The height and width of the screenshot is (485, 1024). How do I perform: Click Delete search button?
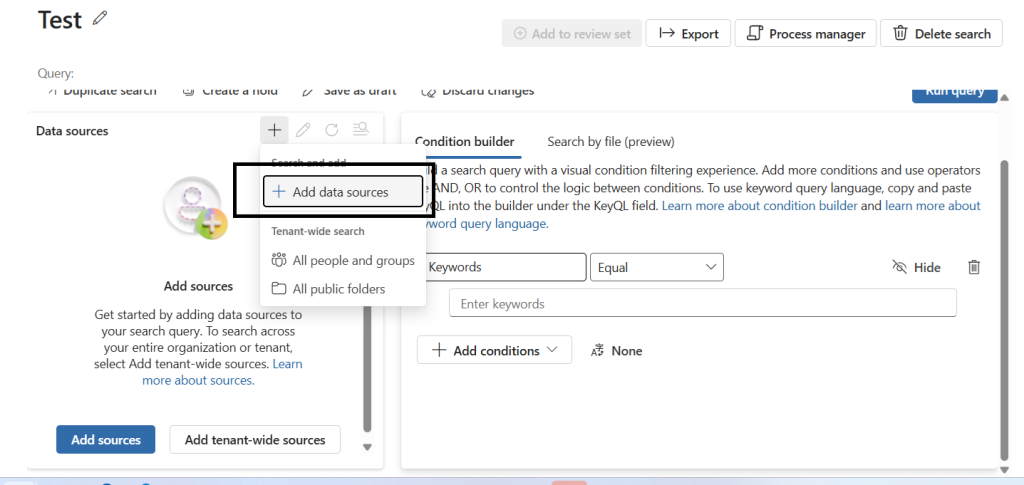[x=941, y=33]
